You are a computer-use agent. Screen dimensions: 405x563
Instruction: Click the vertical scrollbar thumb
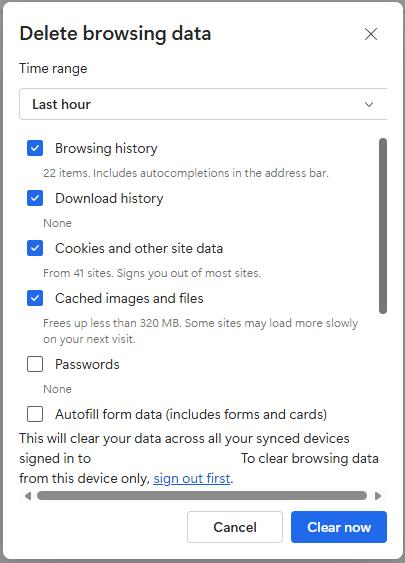tap(383, 226)
